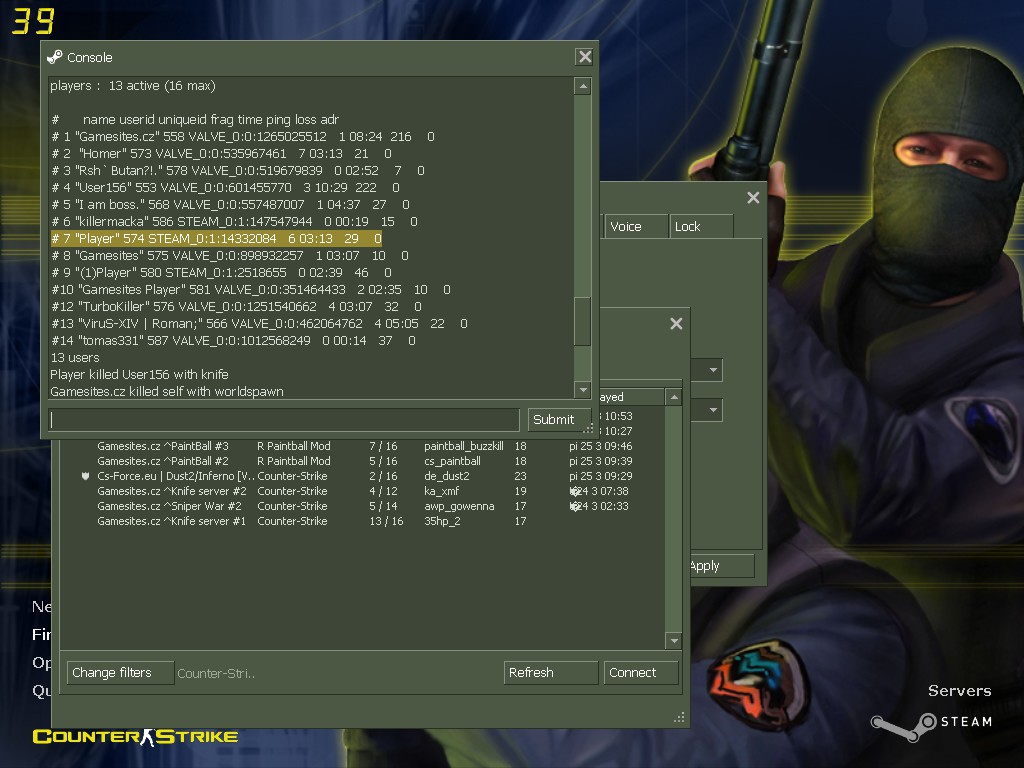
Task: Click the '13 users' console line
Action: click(75, 357)
